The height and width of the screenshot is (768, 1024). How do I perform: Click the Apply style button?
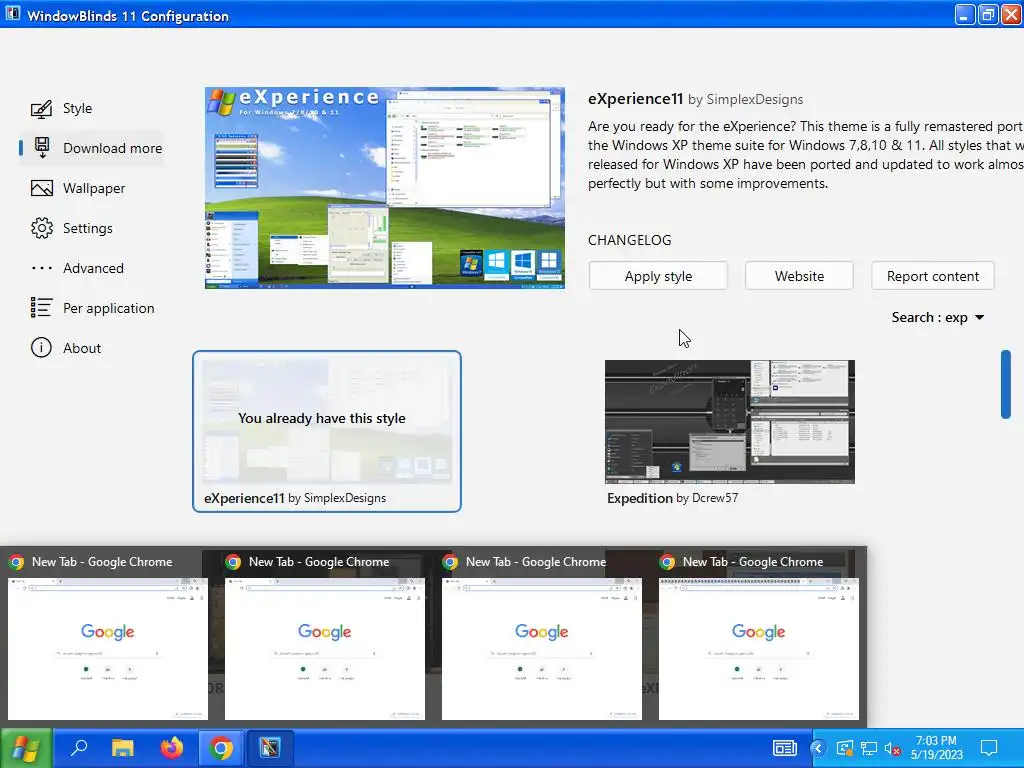(x=658, y=276)
